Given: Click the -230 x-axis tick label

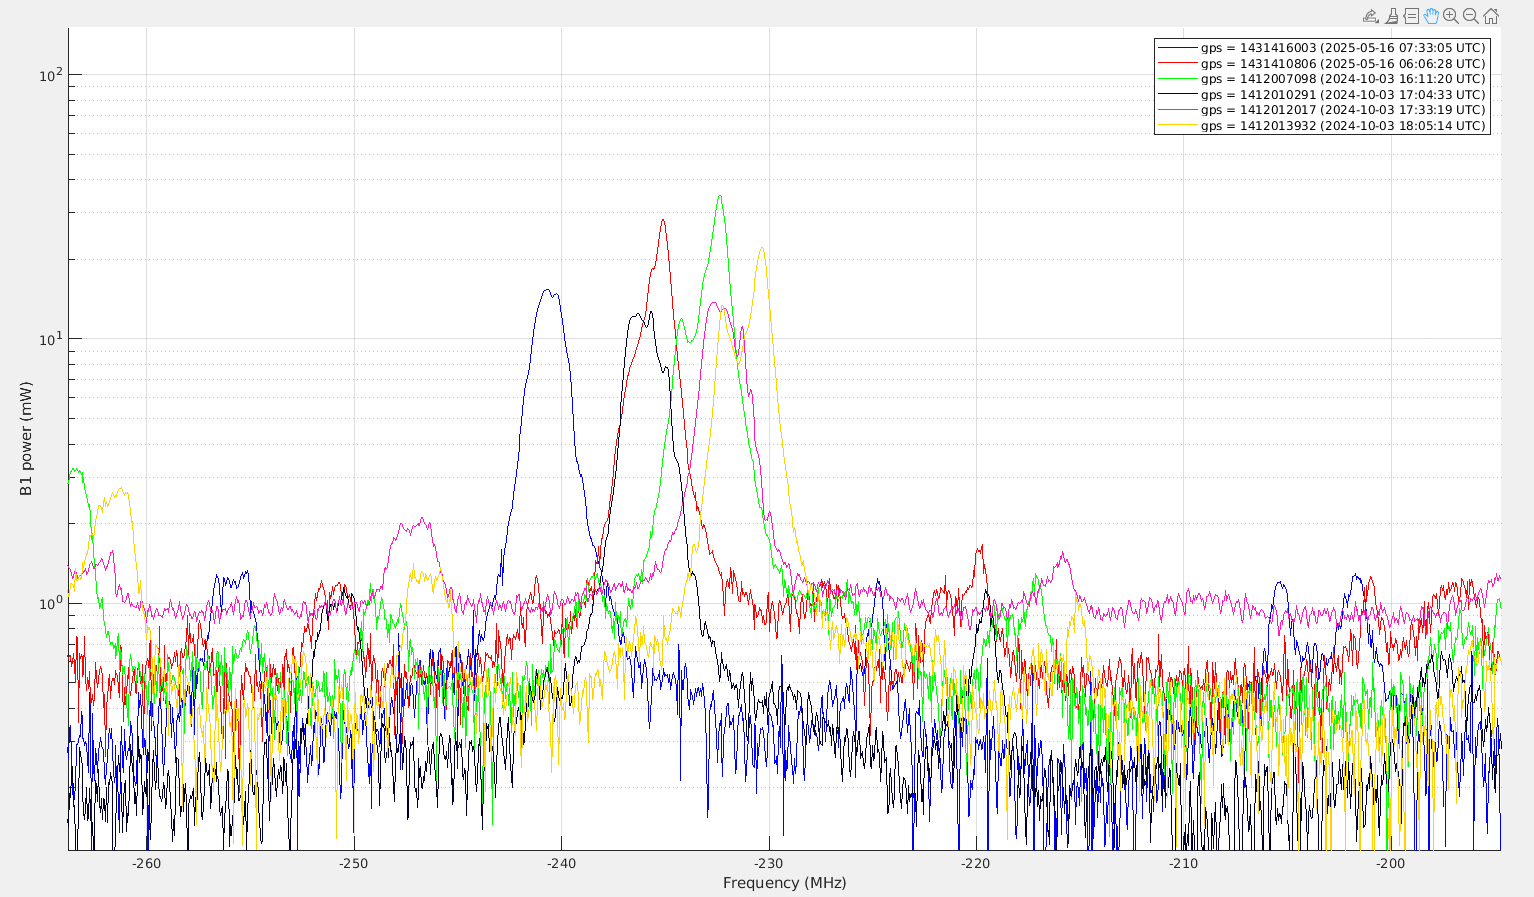Looking at the screenshot, I should (x=768, y=864).
